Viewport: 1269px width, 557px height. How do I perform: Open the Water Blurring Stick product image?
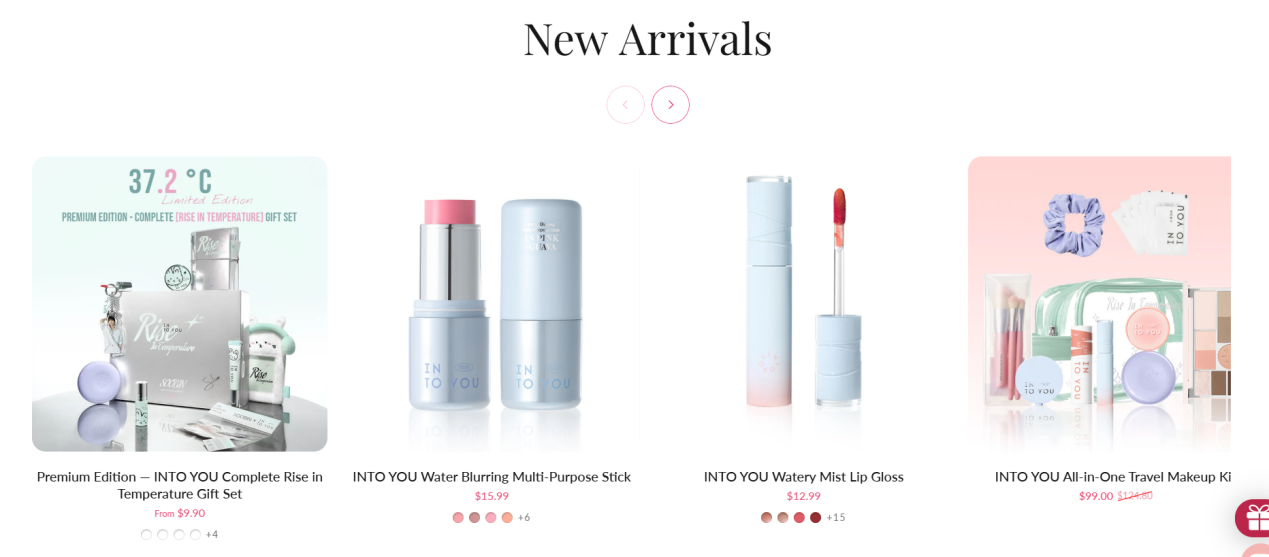tap(492, 304)
